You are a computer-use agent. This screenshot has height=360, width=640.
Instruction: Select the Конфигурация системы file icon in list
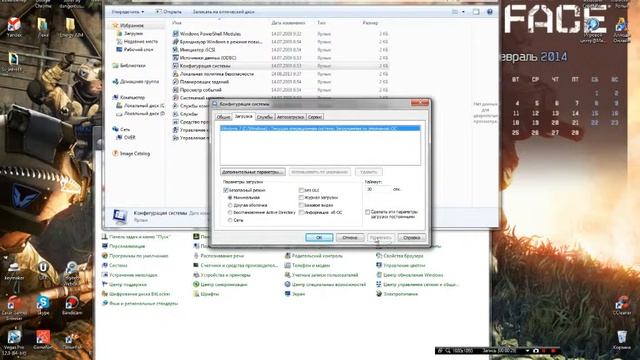(175, 66)
